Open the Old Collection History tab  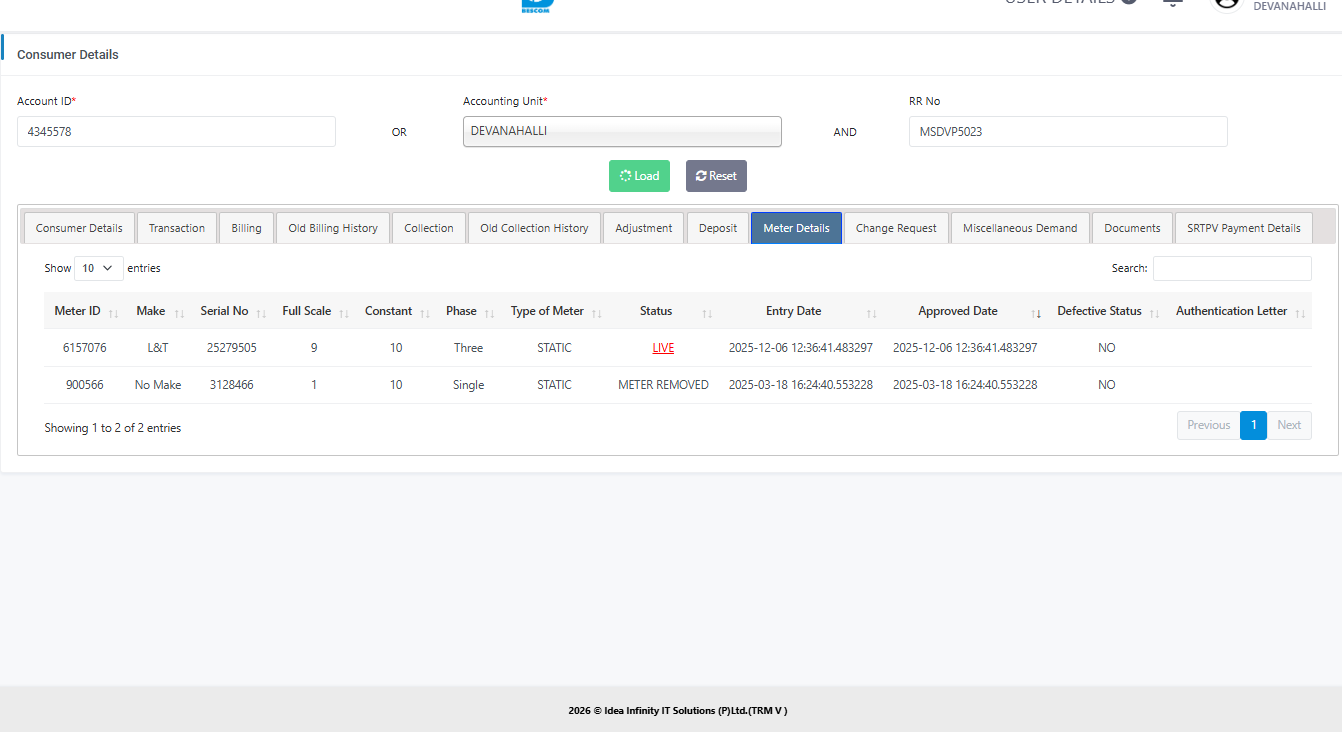click(534, 228)
